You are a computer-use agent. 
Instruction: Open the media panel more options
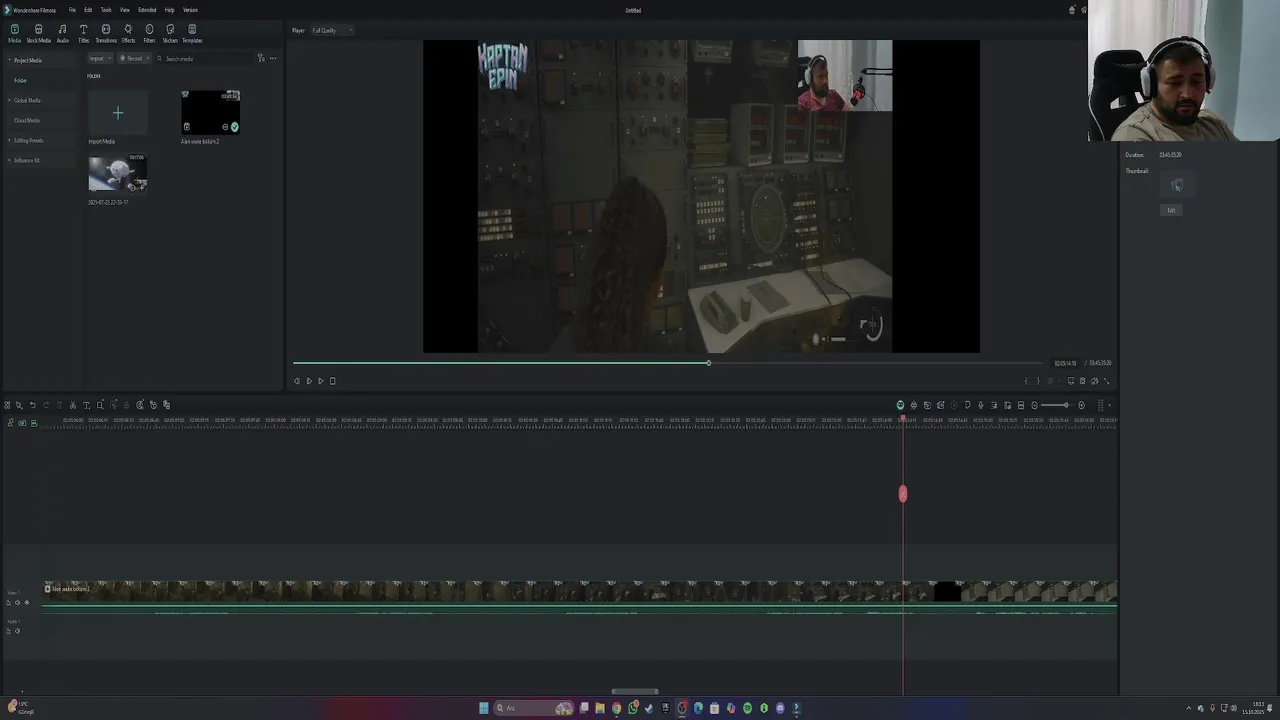(x=273, y=58)
